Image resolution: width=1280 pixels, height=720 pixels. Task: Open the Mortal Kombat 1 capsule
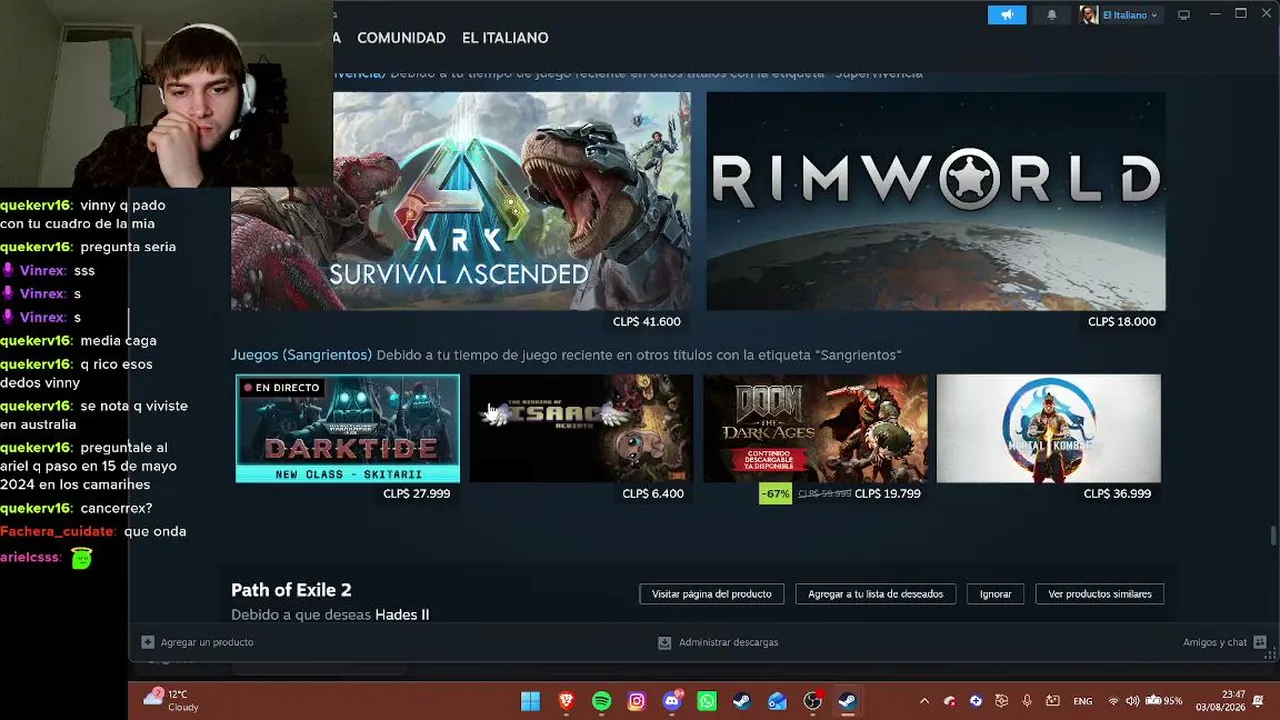(x=1049, y=428)
